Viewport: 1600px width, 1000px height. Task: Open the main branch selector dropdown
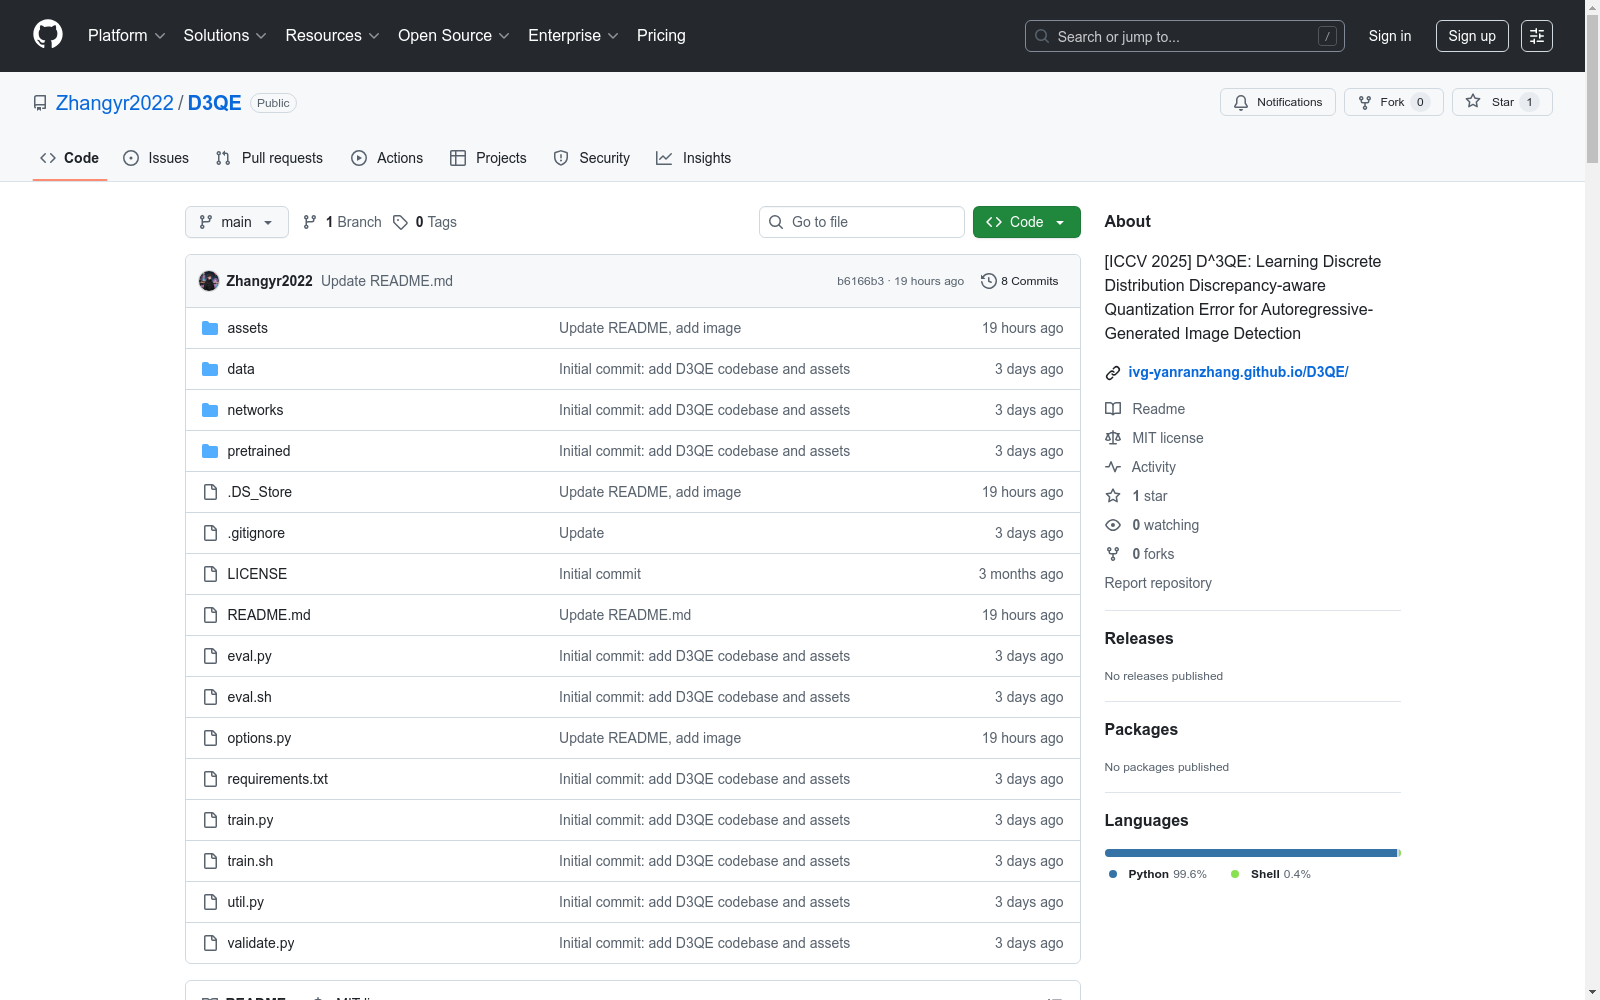coord(237,222)
